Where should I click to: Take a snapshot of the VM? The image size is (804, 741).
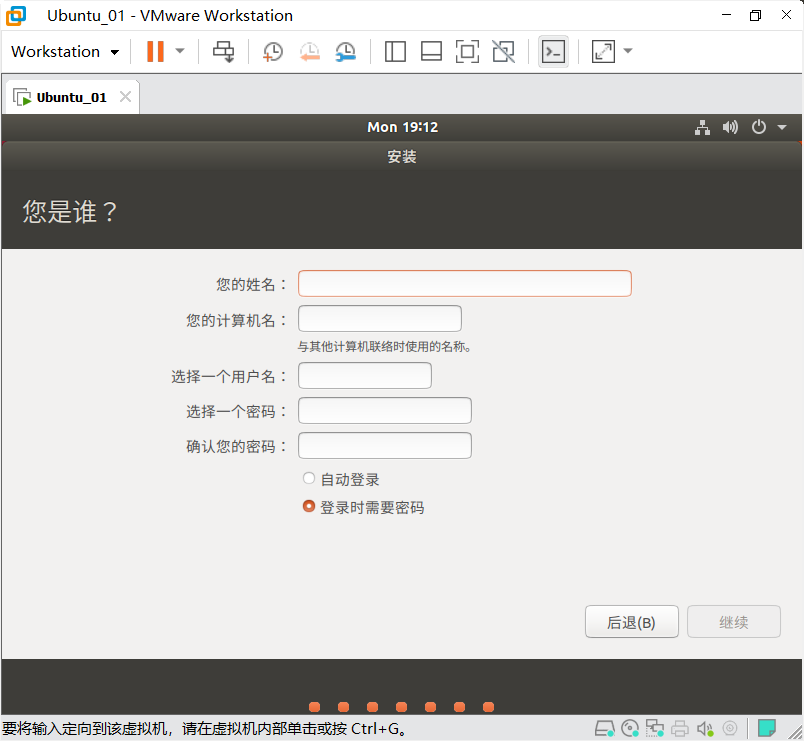pos(272,52)
